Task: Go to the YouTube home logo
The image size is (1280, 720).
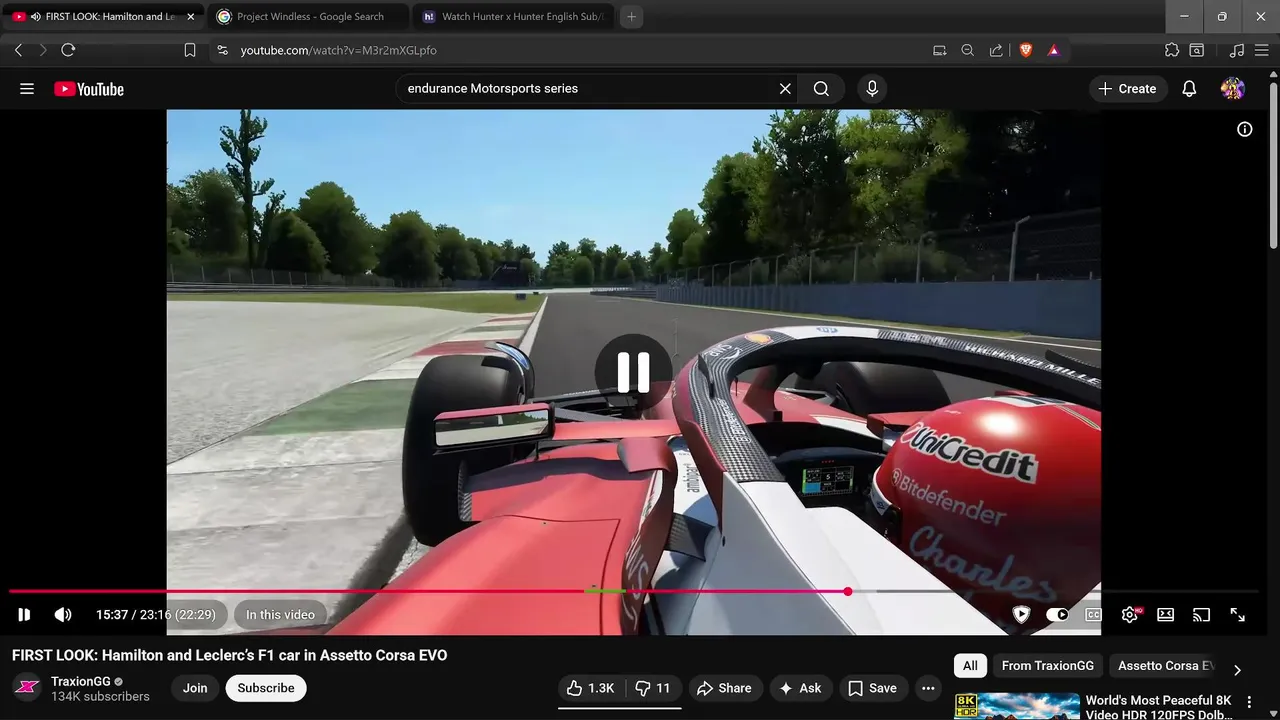Action: (x=89, y=89)
